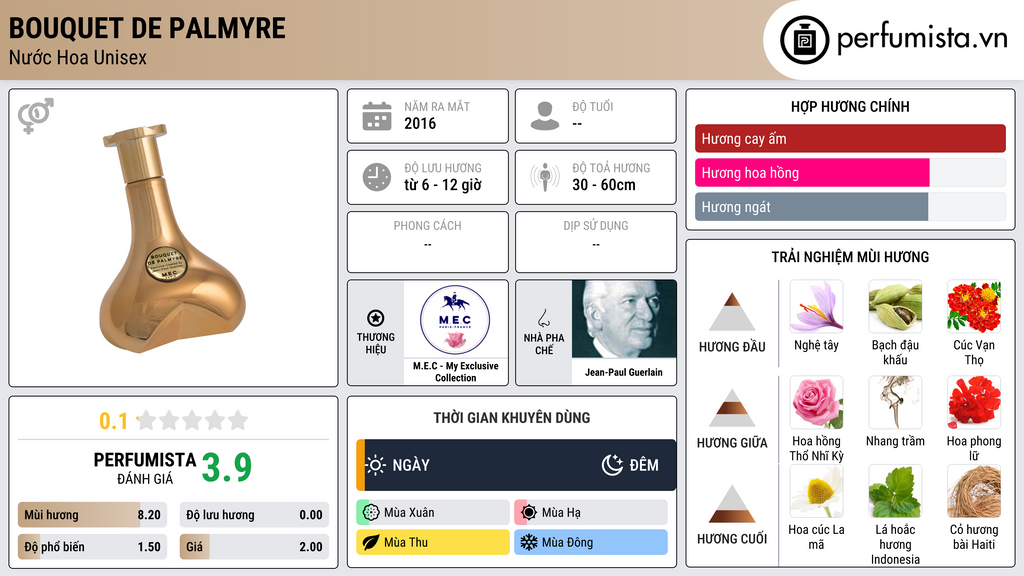Click the release year value 2016
Viewport: 1024px width, 576px height.
click(x=420, y=123)
